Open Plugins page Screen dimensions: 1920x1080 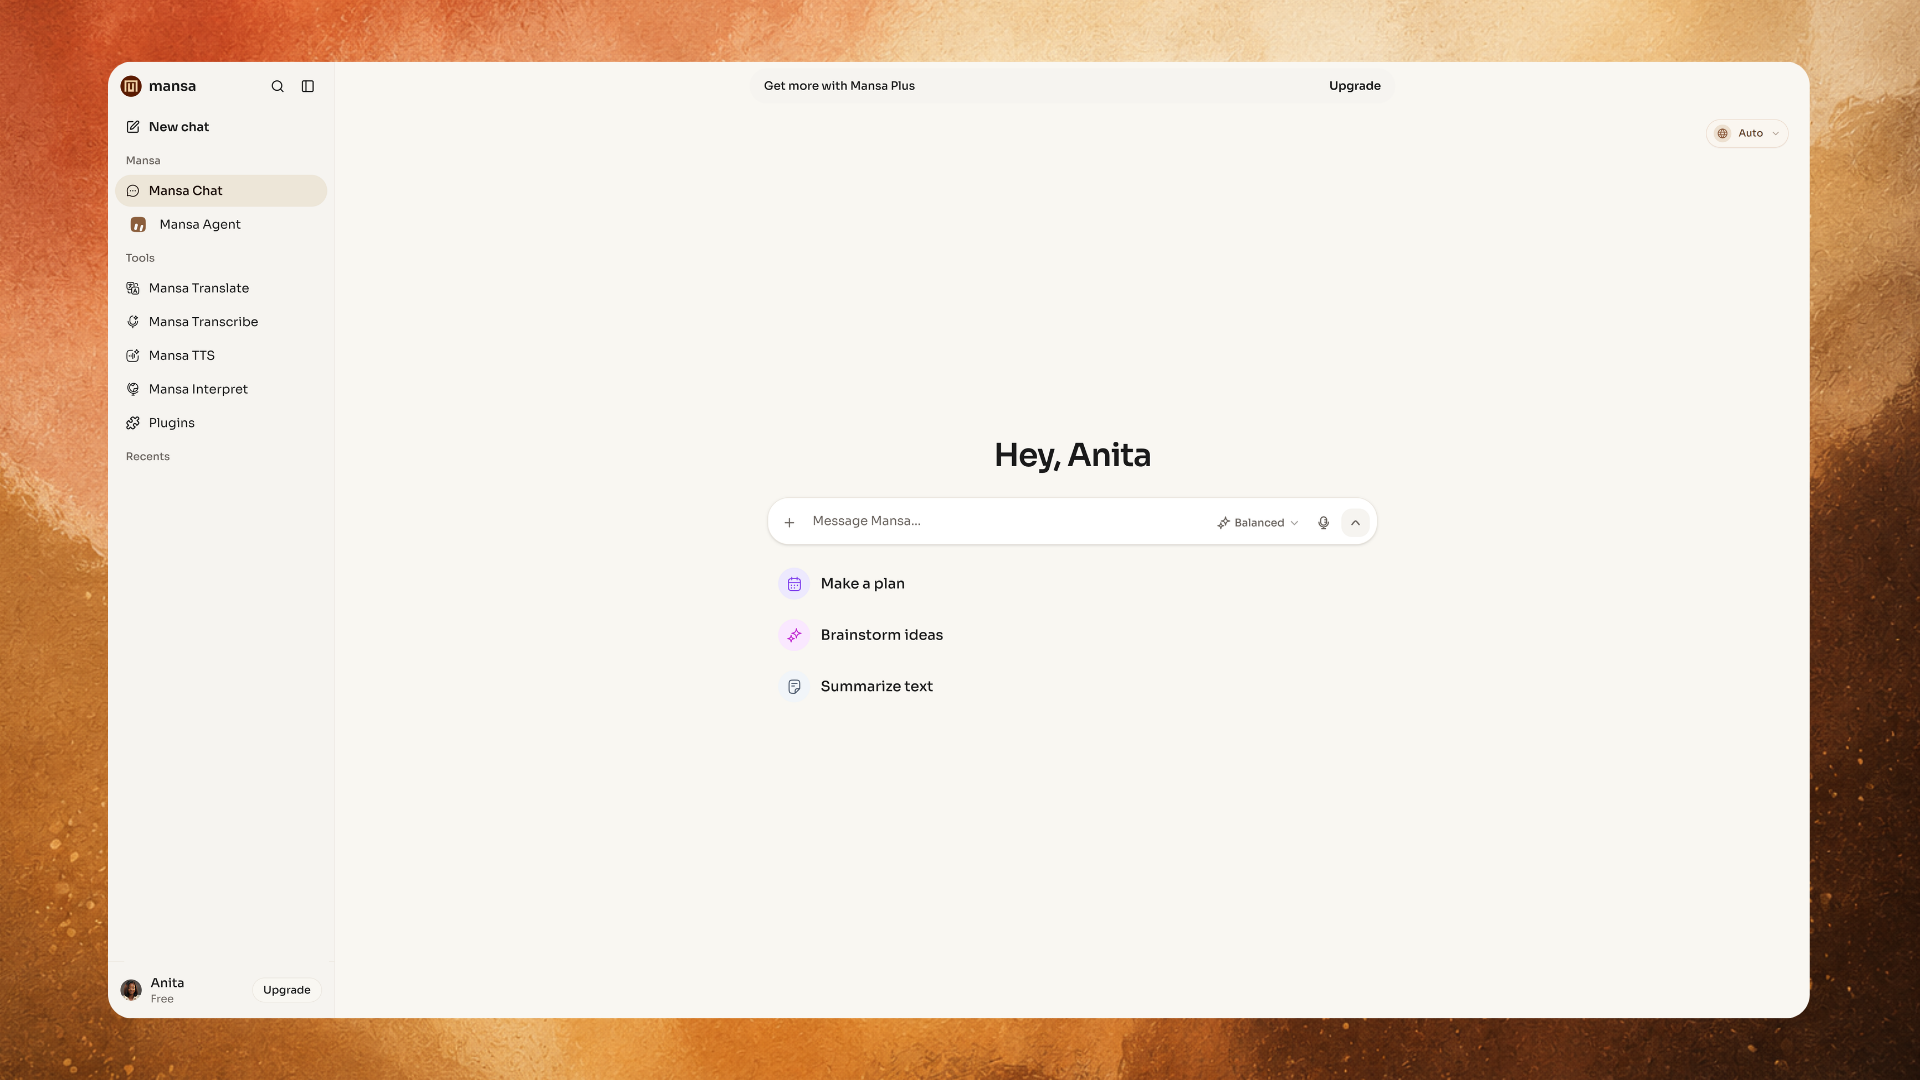tap(221, 423)
